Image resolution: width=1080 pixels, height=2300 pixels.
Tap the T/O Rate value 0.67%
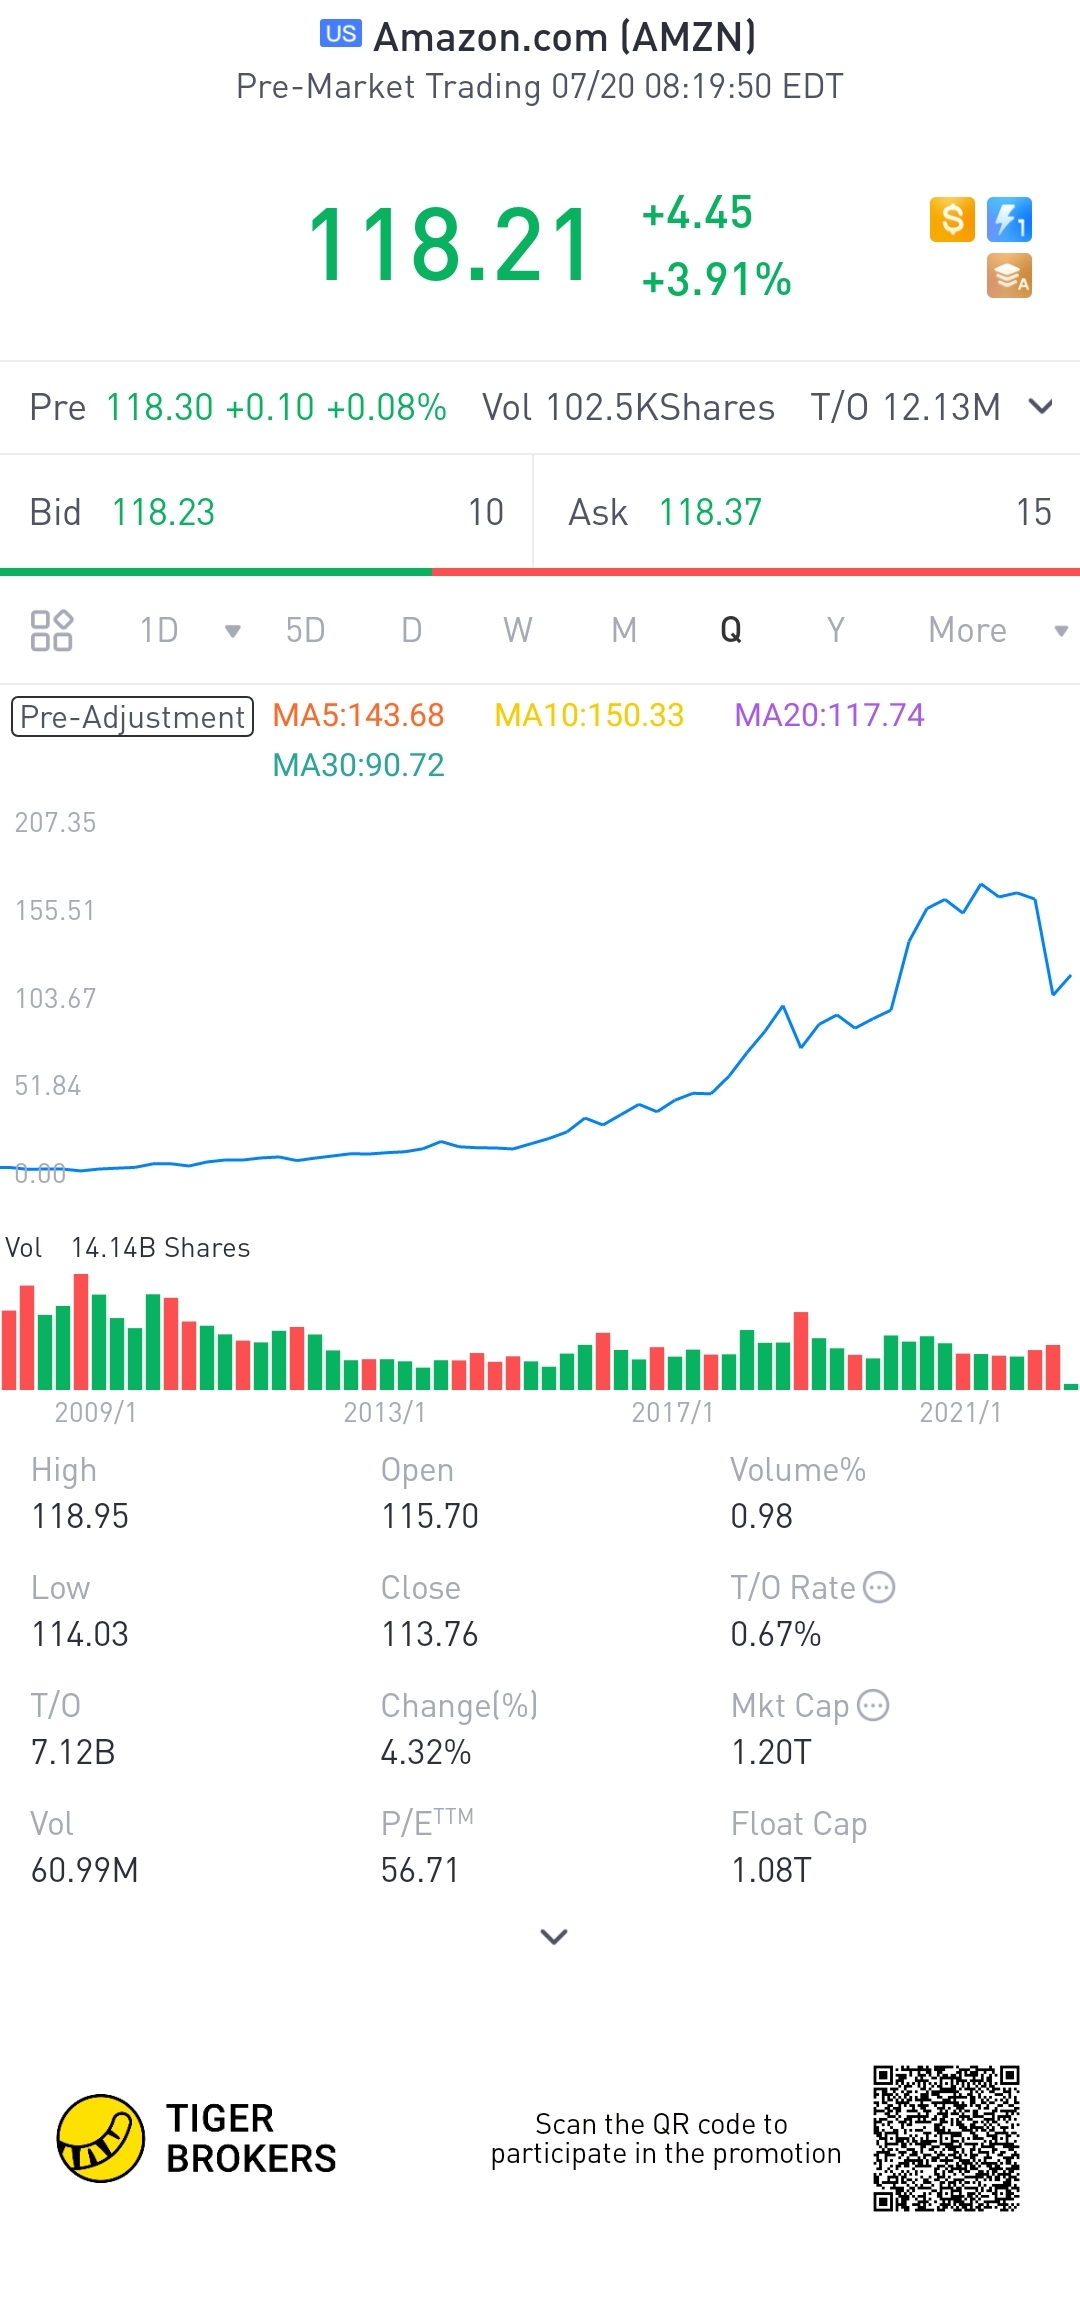click(x=776, y=1634)
